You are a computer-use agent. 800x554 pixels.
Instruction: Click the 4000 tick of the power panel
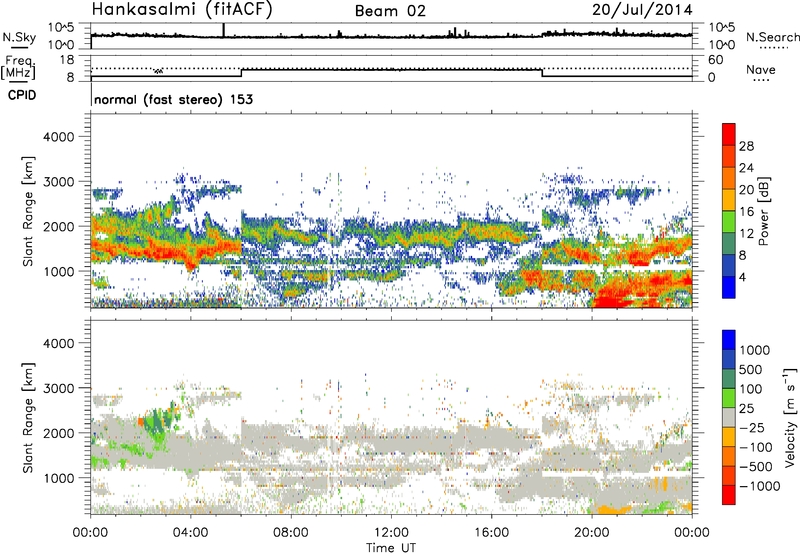(x=58, y=137)
